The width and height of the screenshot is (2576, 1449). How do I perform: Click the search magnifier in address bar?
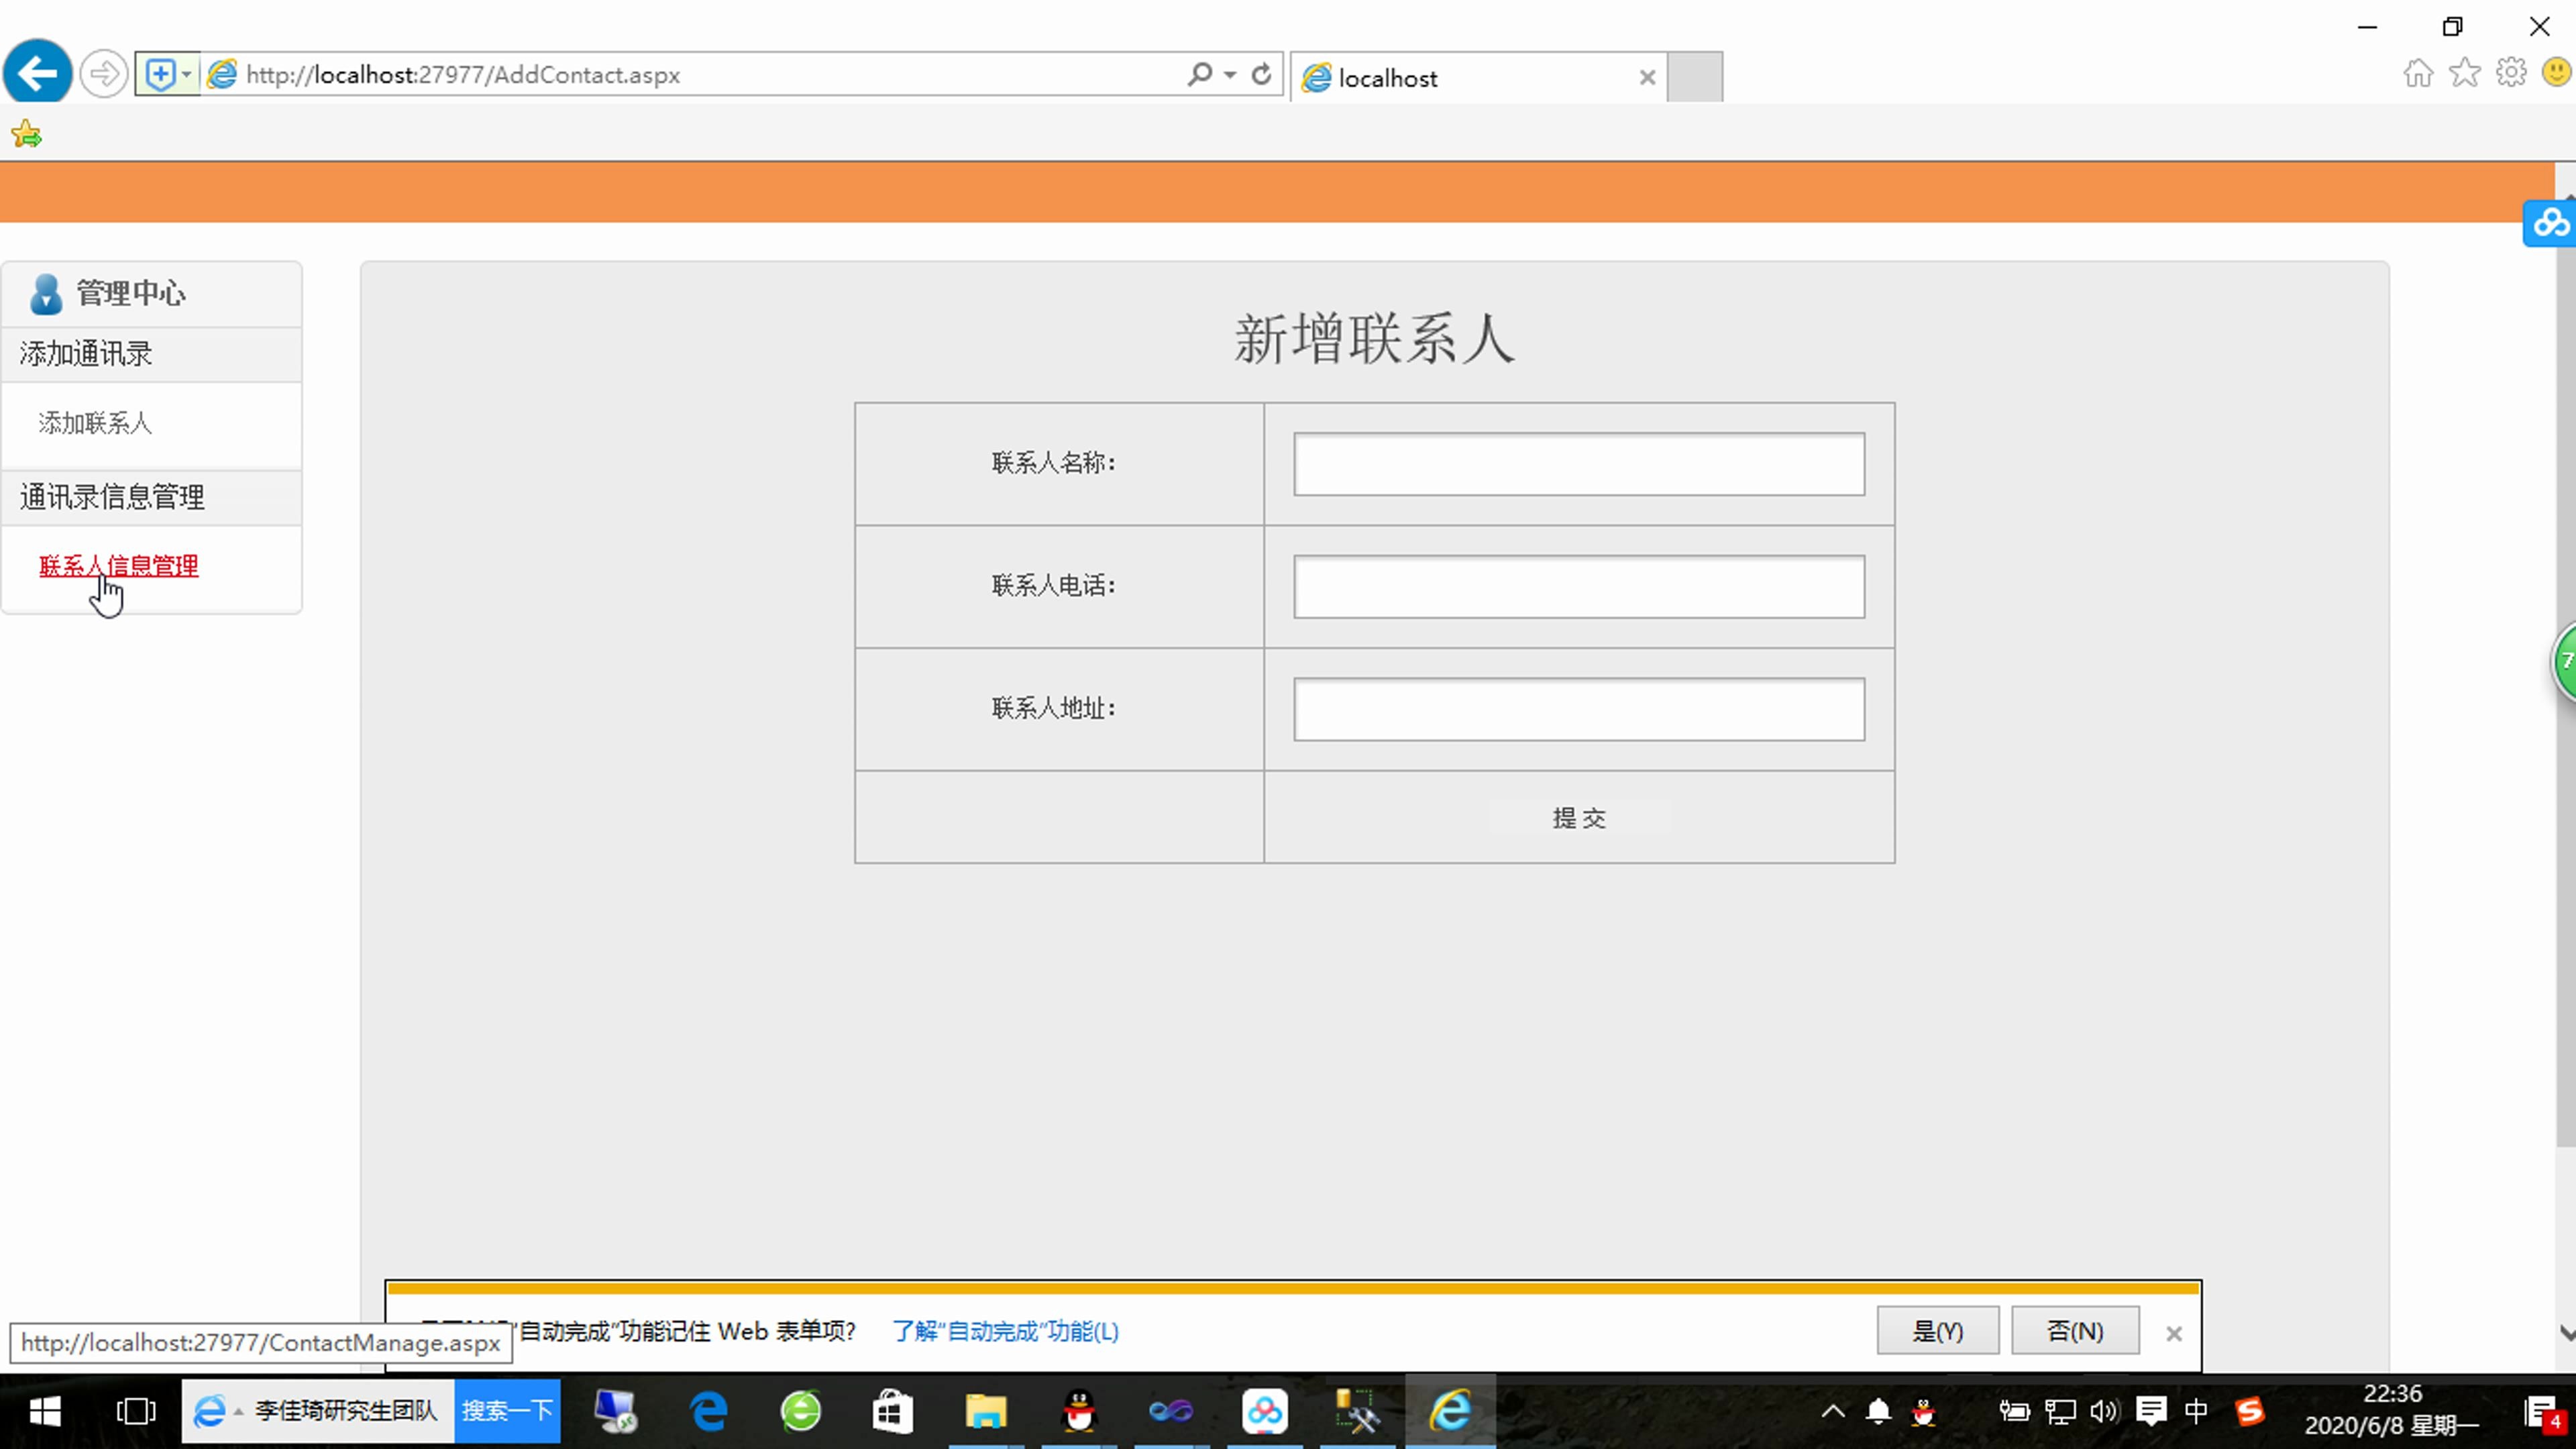coord(1199,74)
